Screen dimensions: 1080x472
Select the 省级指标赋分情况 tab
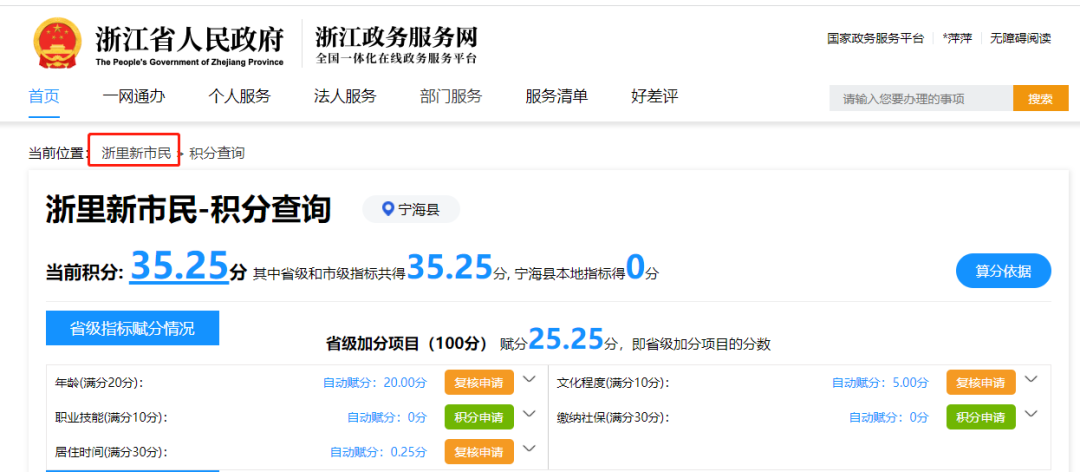(132, 328)
